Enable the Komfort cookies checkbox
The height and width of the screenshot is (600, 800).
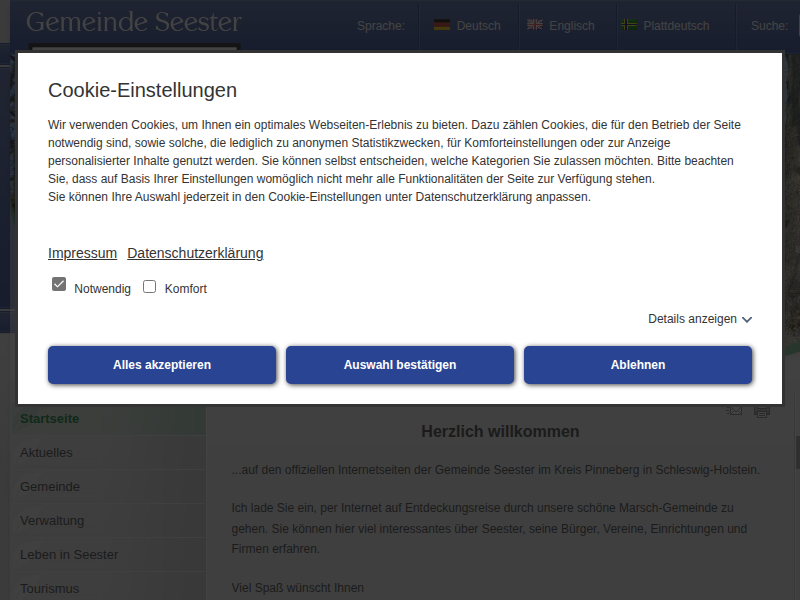[150, 287]
